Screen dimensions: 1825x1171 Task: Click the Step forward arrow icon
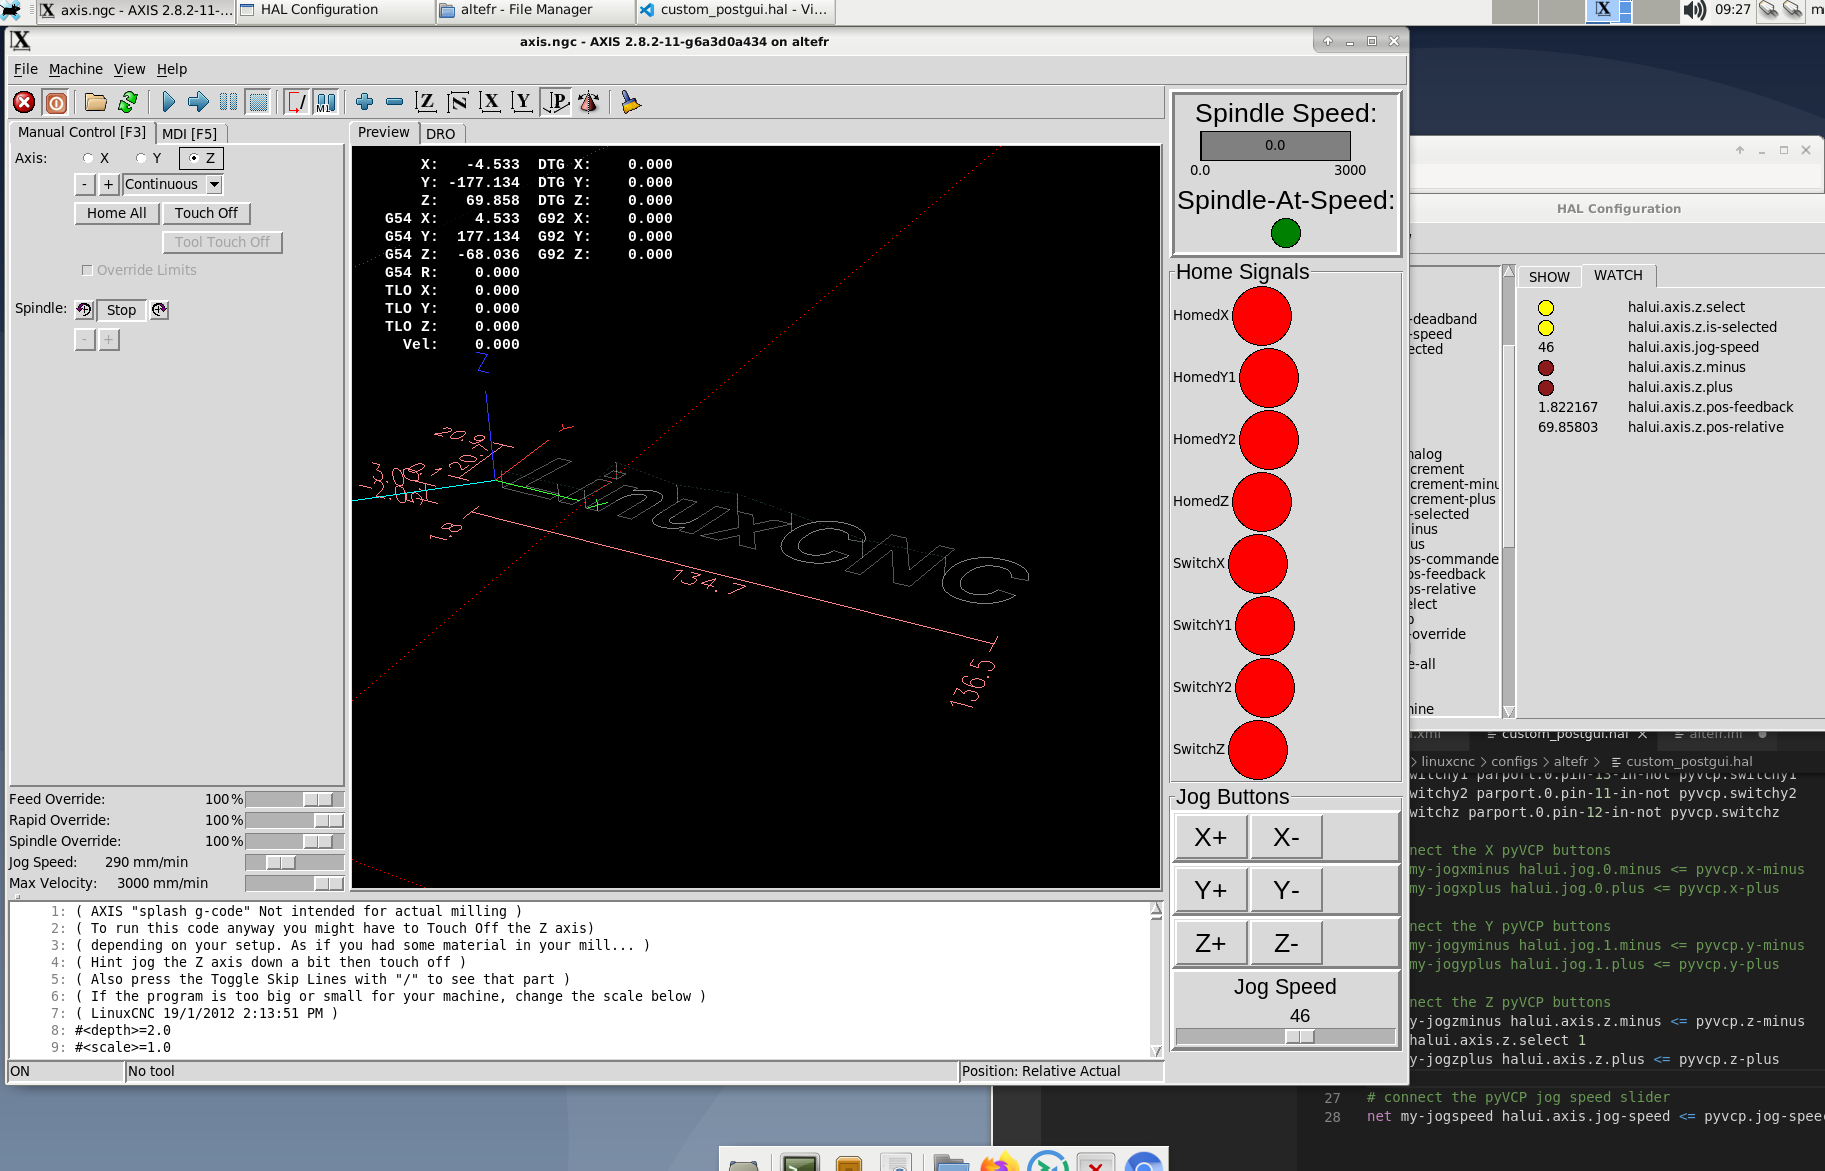(x=198, y=102)
